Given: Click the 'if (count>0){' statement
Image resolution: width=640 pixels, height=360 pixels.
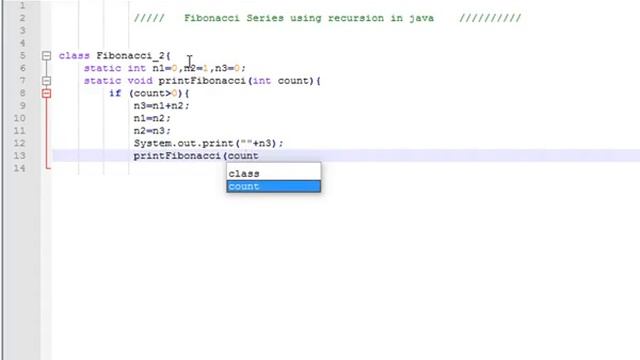Looking at the screenshot, I should [x=149, y=93].
